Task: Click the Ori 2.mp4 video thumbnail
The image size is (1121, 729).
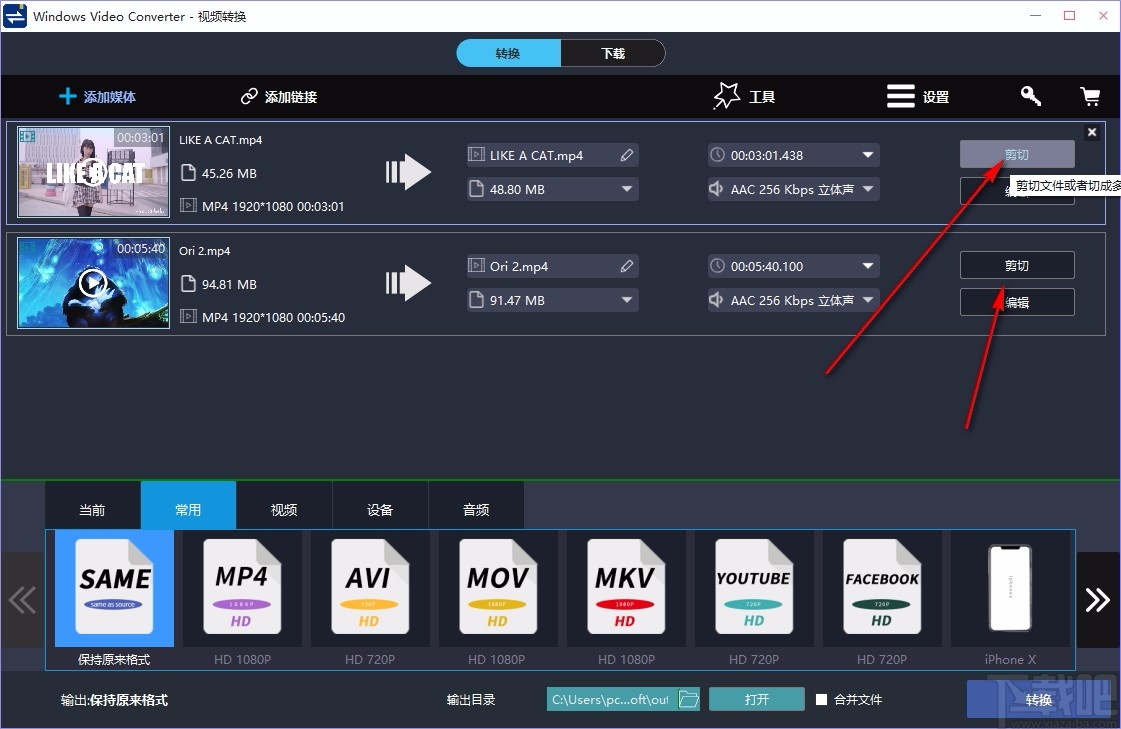Action: tap(92, 283)
